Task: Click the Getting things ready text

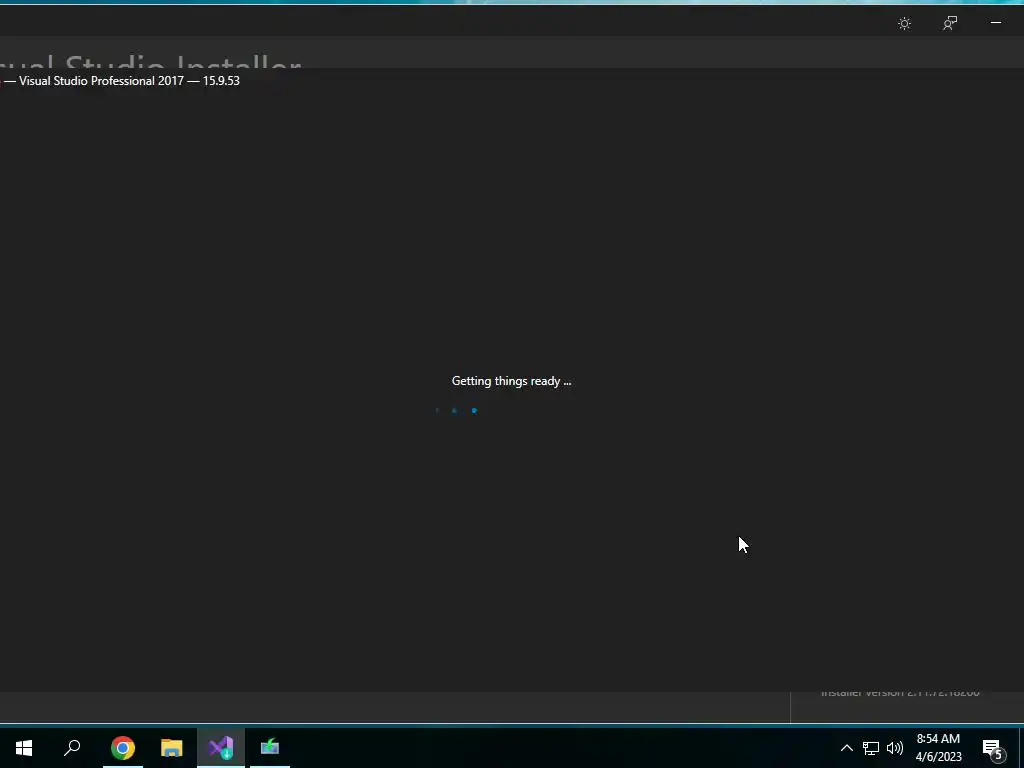Action: tap(511, 381)
